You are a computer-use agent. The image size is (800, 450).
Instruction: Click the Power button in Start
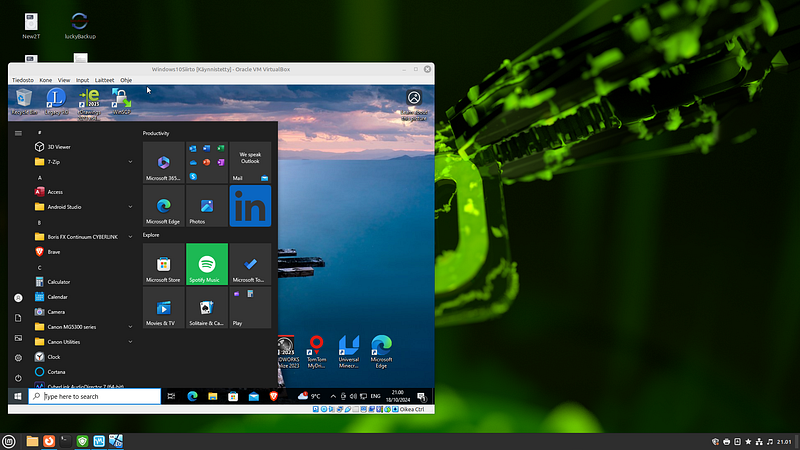click(x=18, y=378)
